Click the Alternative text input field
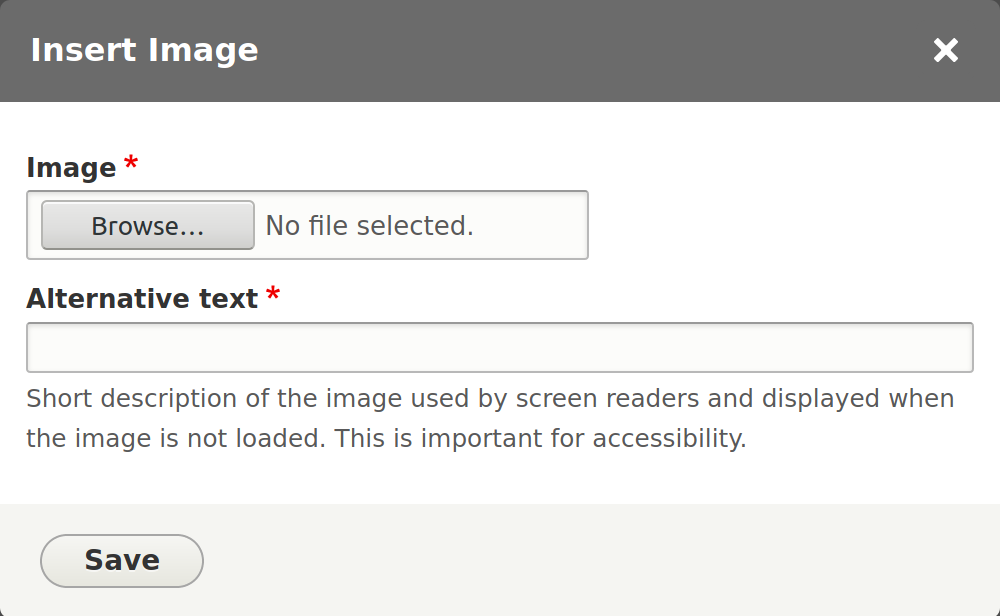This screenshot has height=616, width=1000. click(500, 347)
